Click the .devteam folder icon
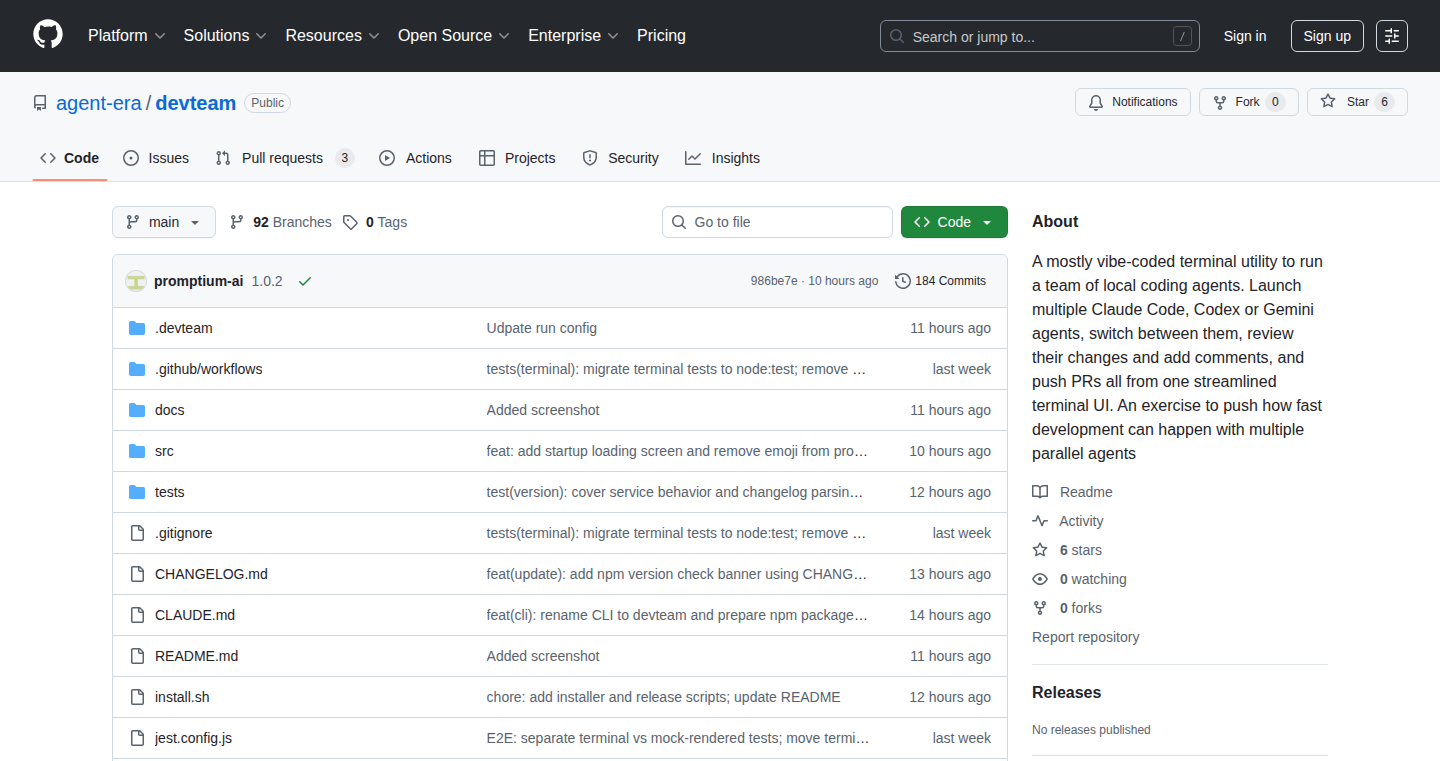The height and width of the screenshot is (761, 1440). (137, 328)
